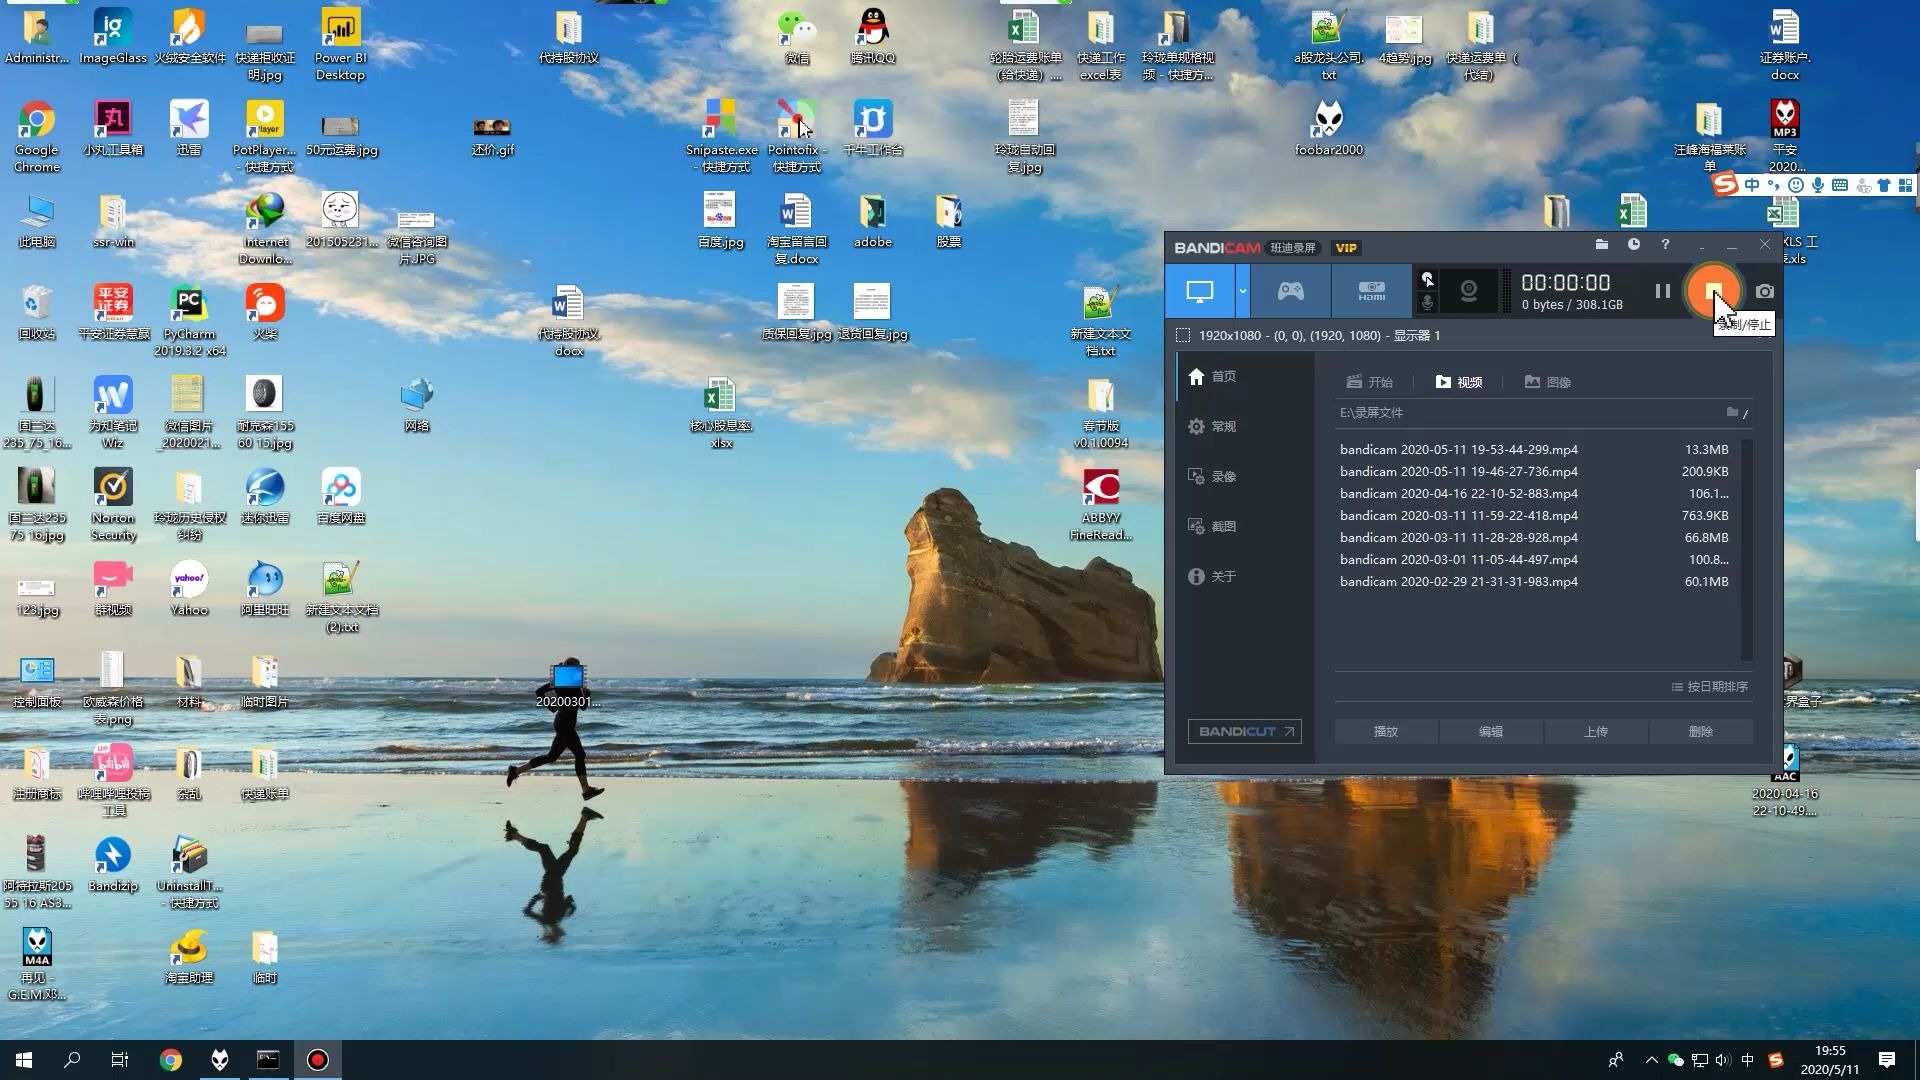Select Bandicam HDMI device recording mode

(x=1371, y=291)
